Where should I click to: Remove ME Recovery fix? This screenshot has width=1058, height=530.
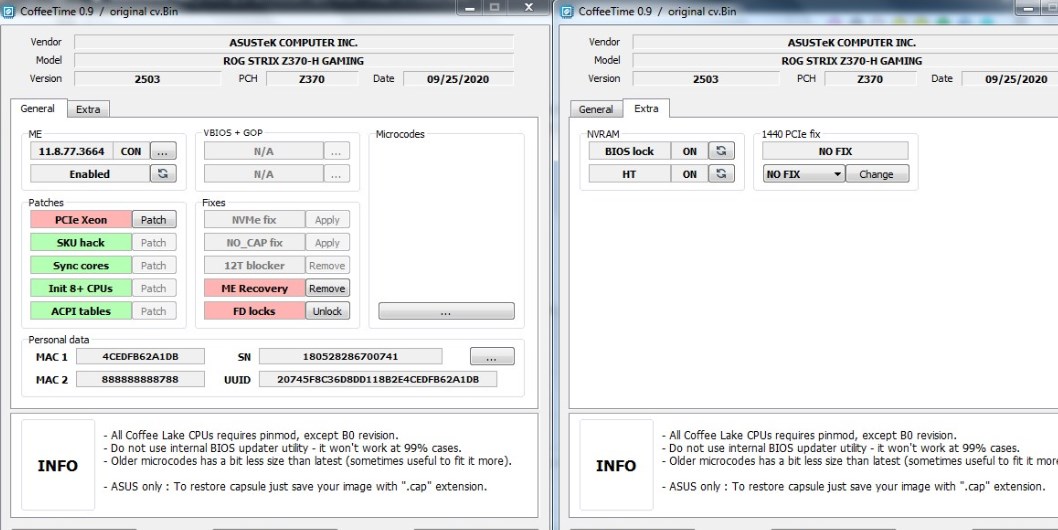[x=327, y=288]
